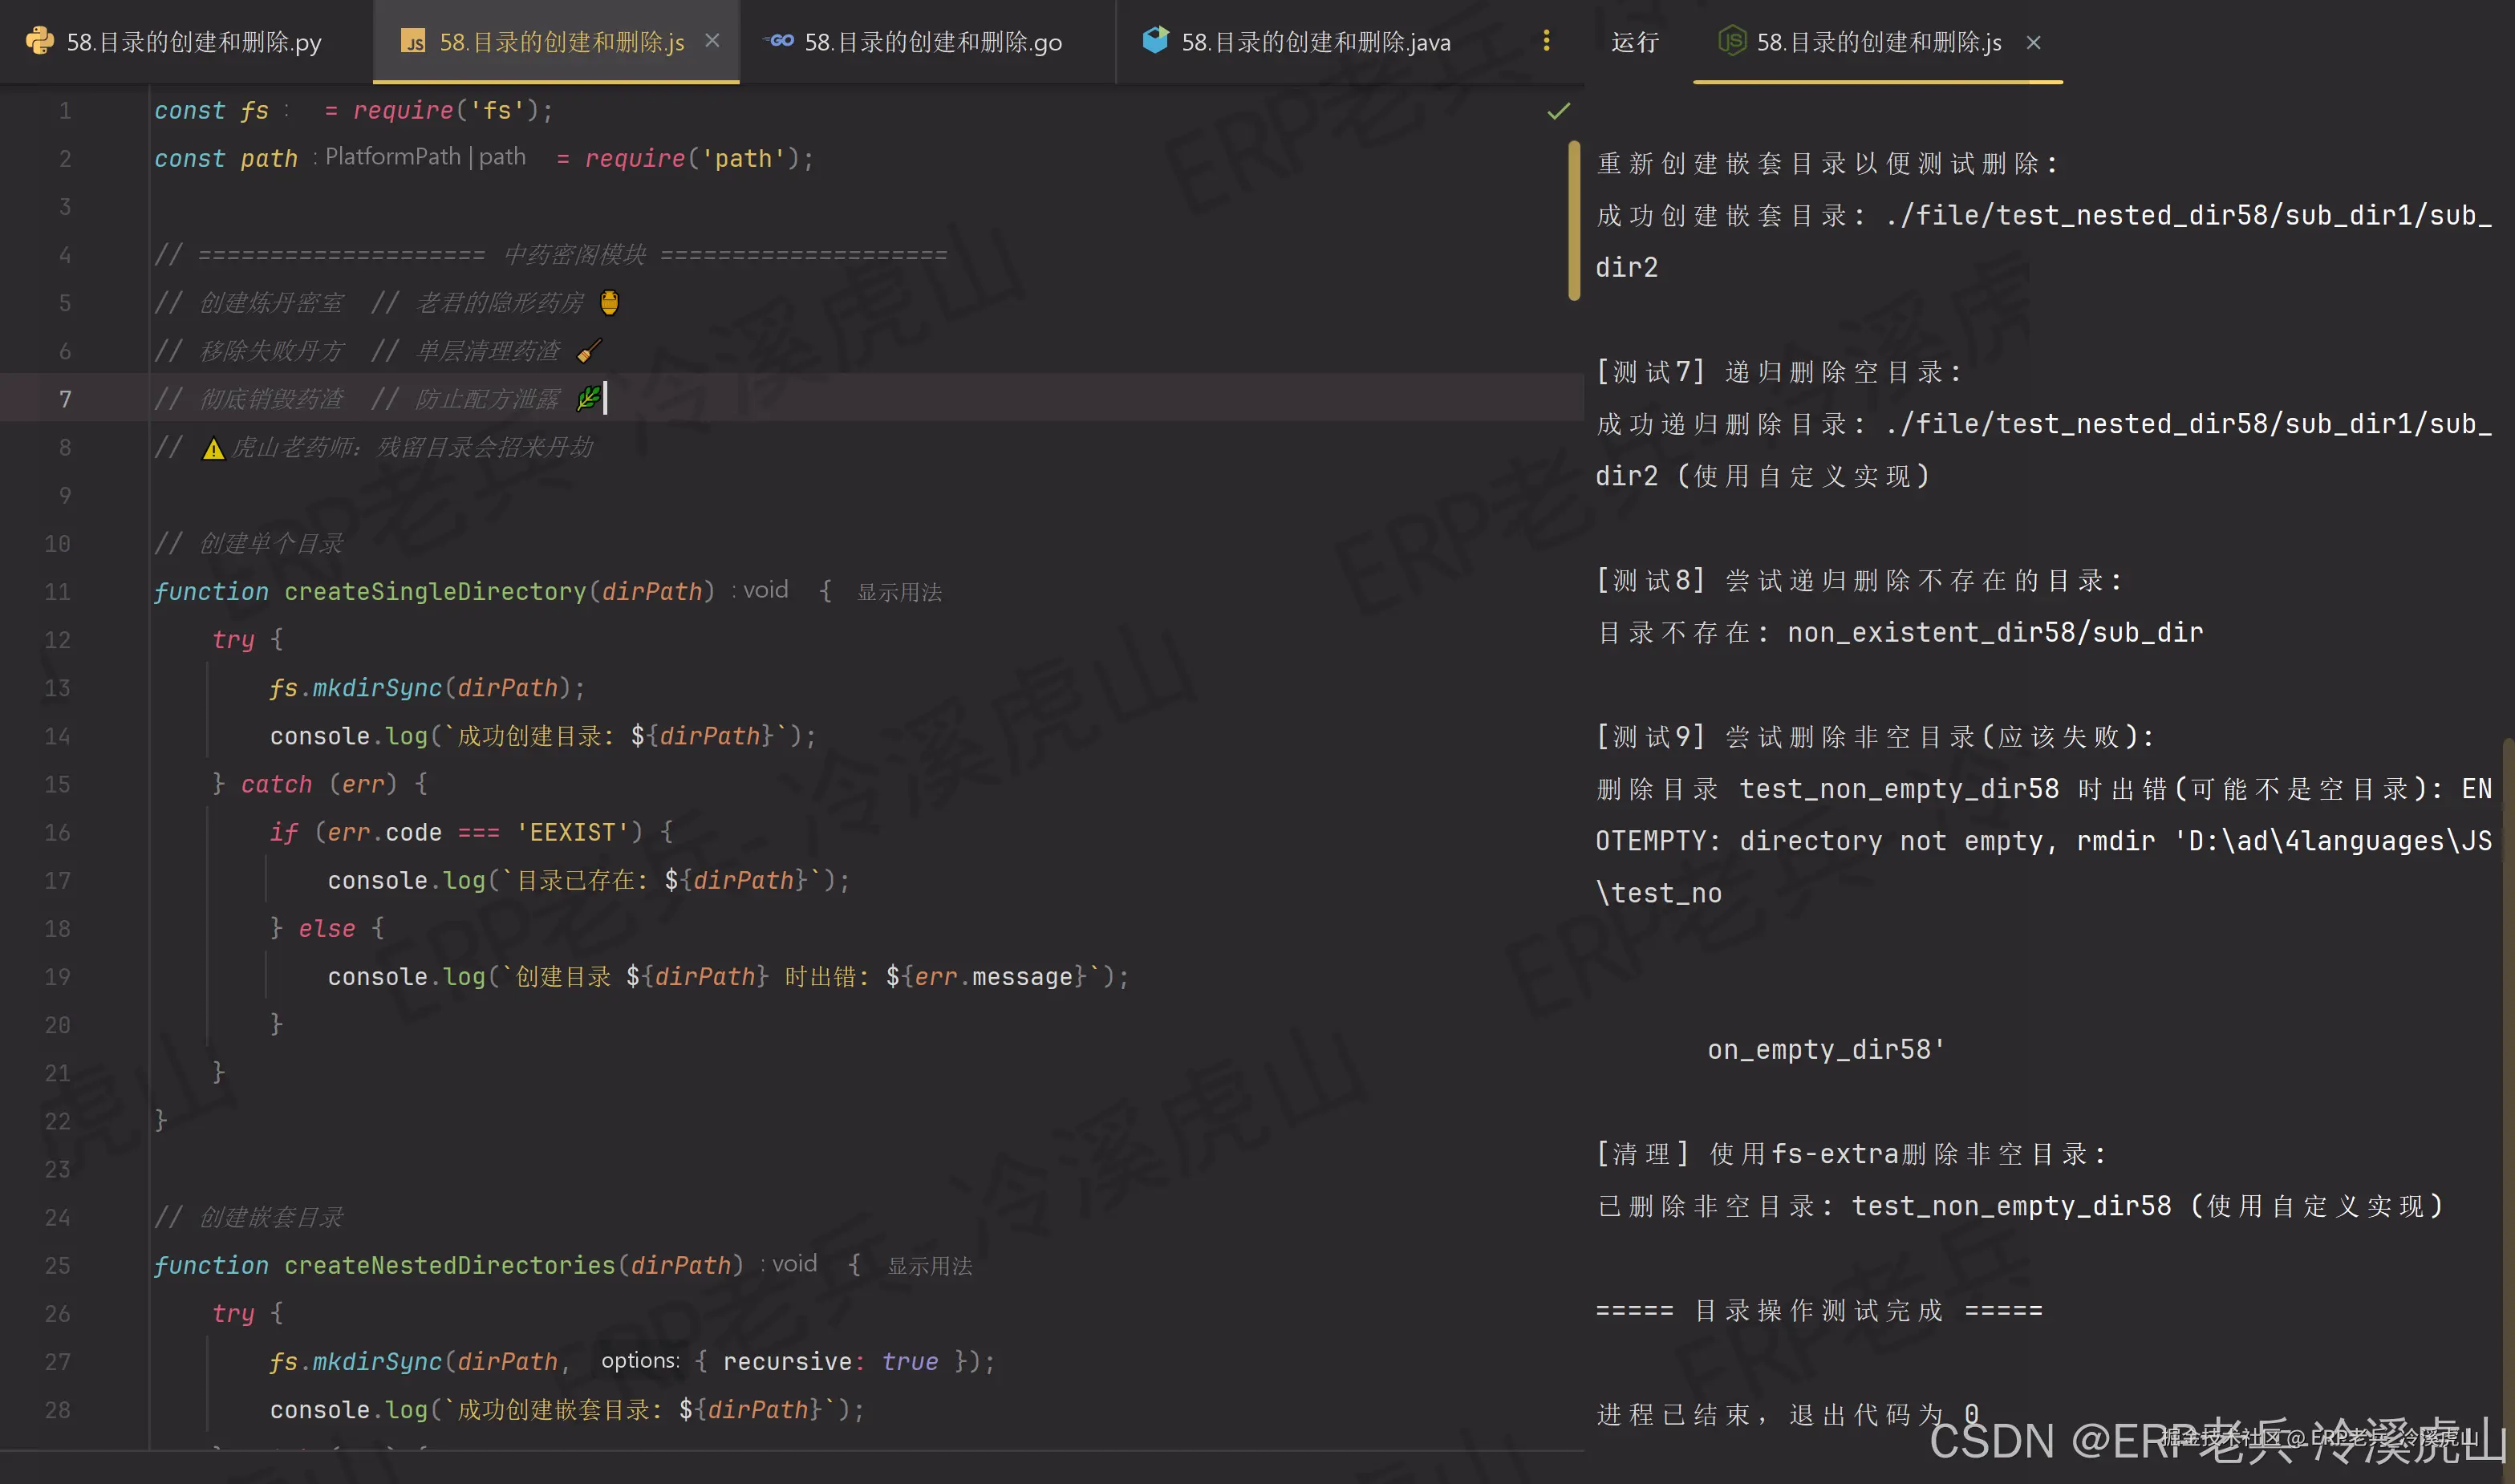Click the warning triangle icon on line 8
The width and height of the screenshot is (2515, 1484).
[213, 449]
